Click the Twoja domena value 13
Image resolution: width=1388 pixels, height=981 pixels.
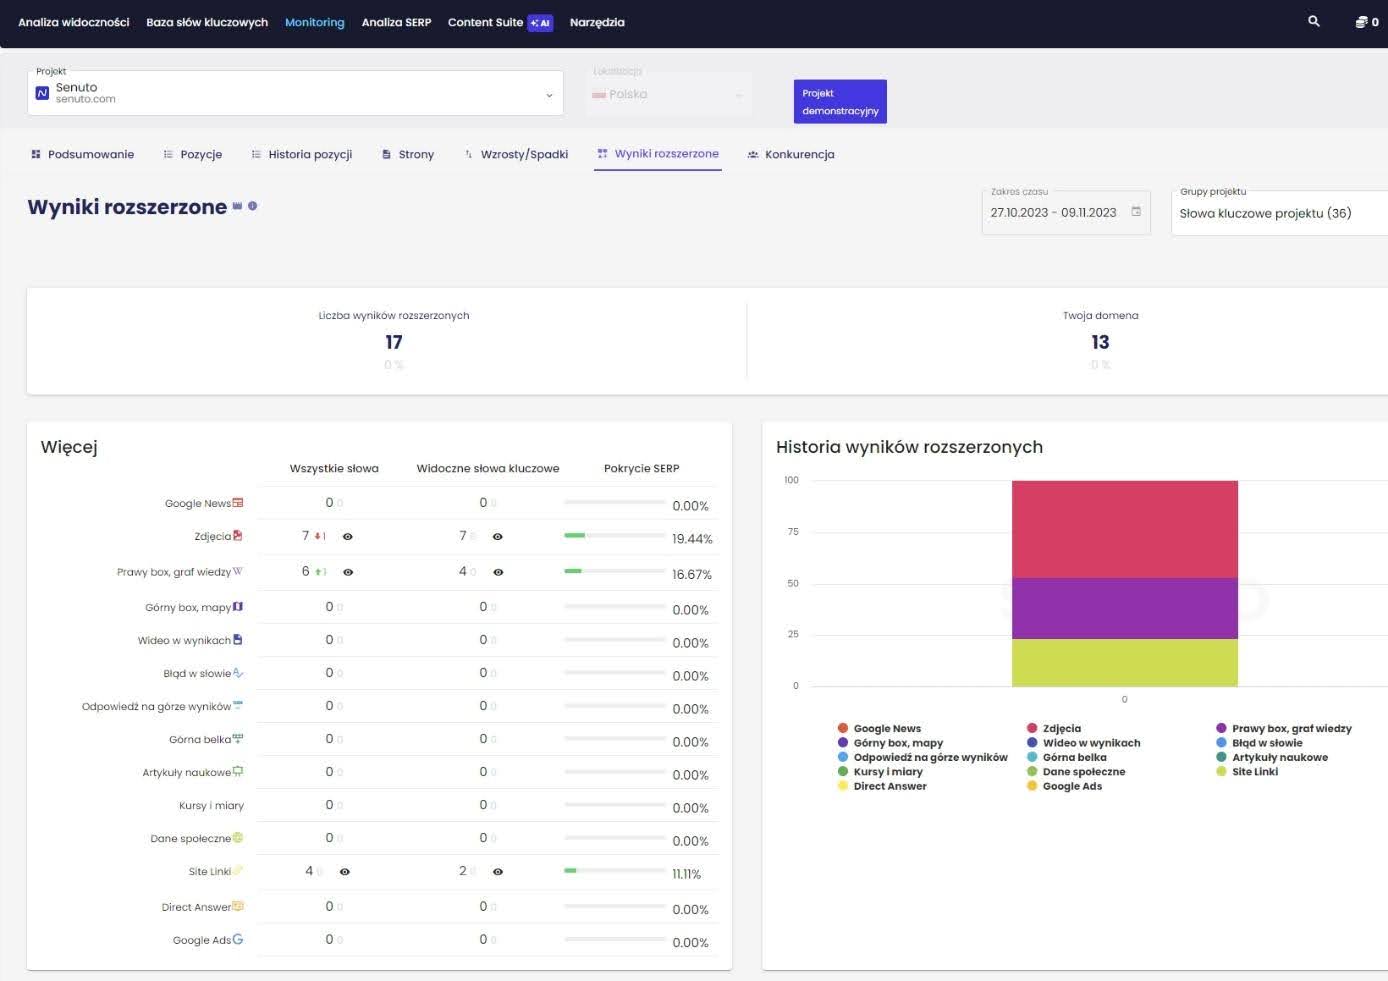(x=1100, y=342)
